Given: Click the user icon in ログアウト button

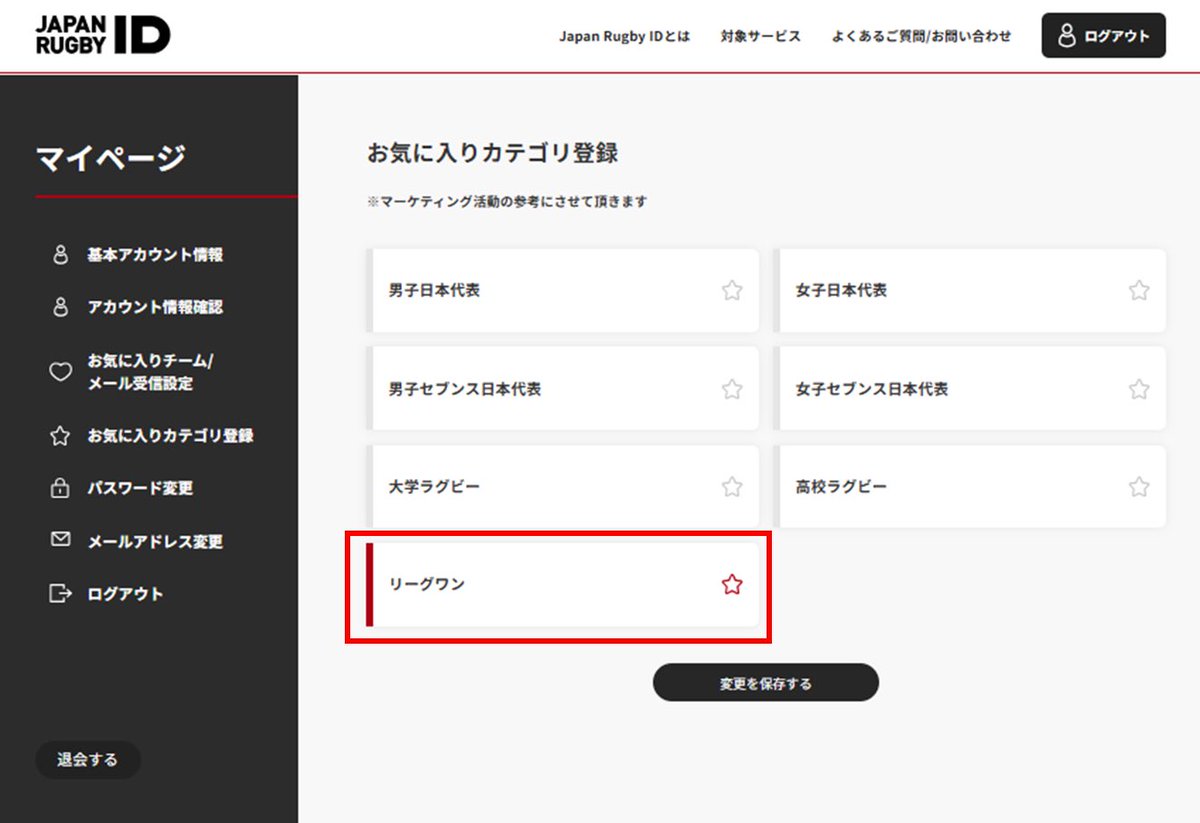Looking at the screenshot, I should point(1067,36).
